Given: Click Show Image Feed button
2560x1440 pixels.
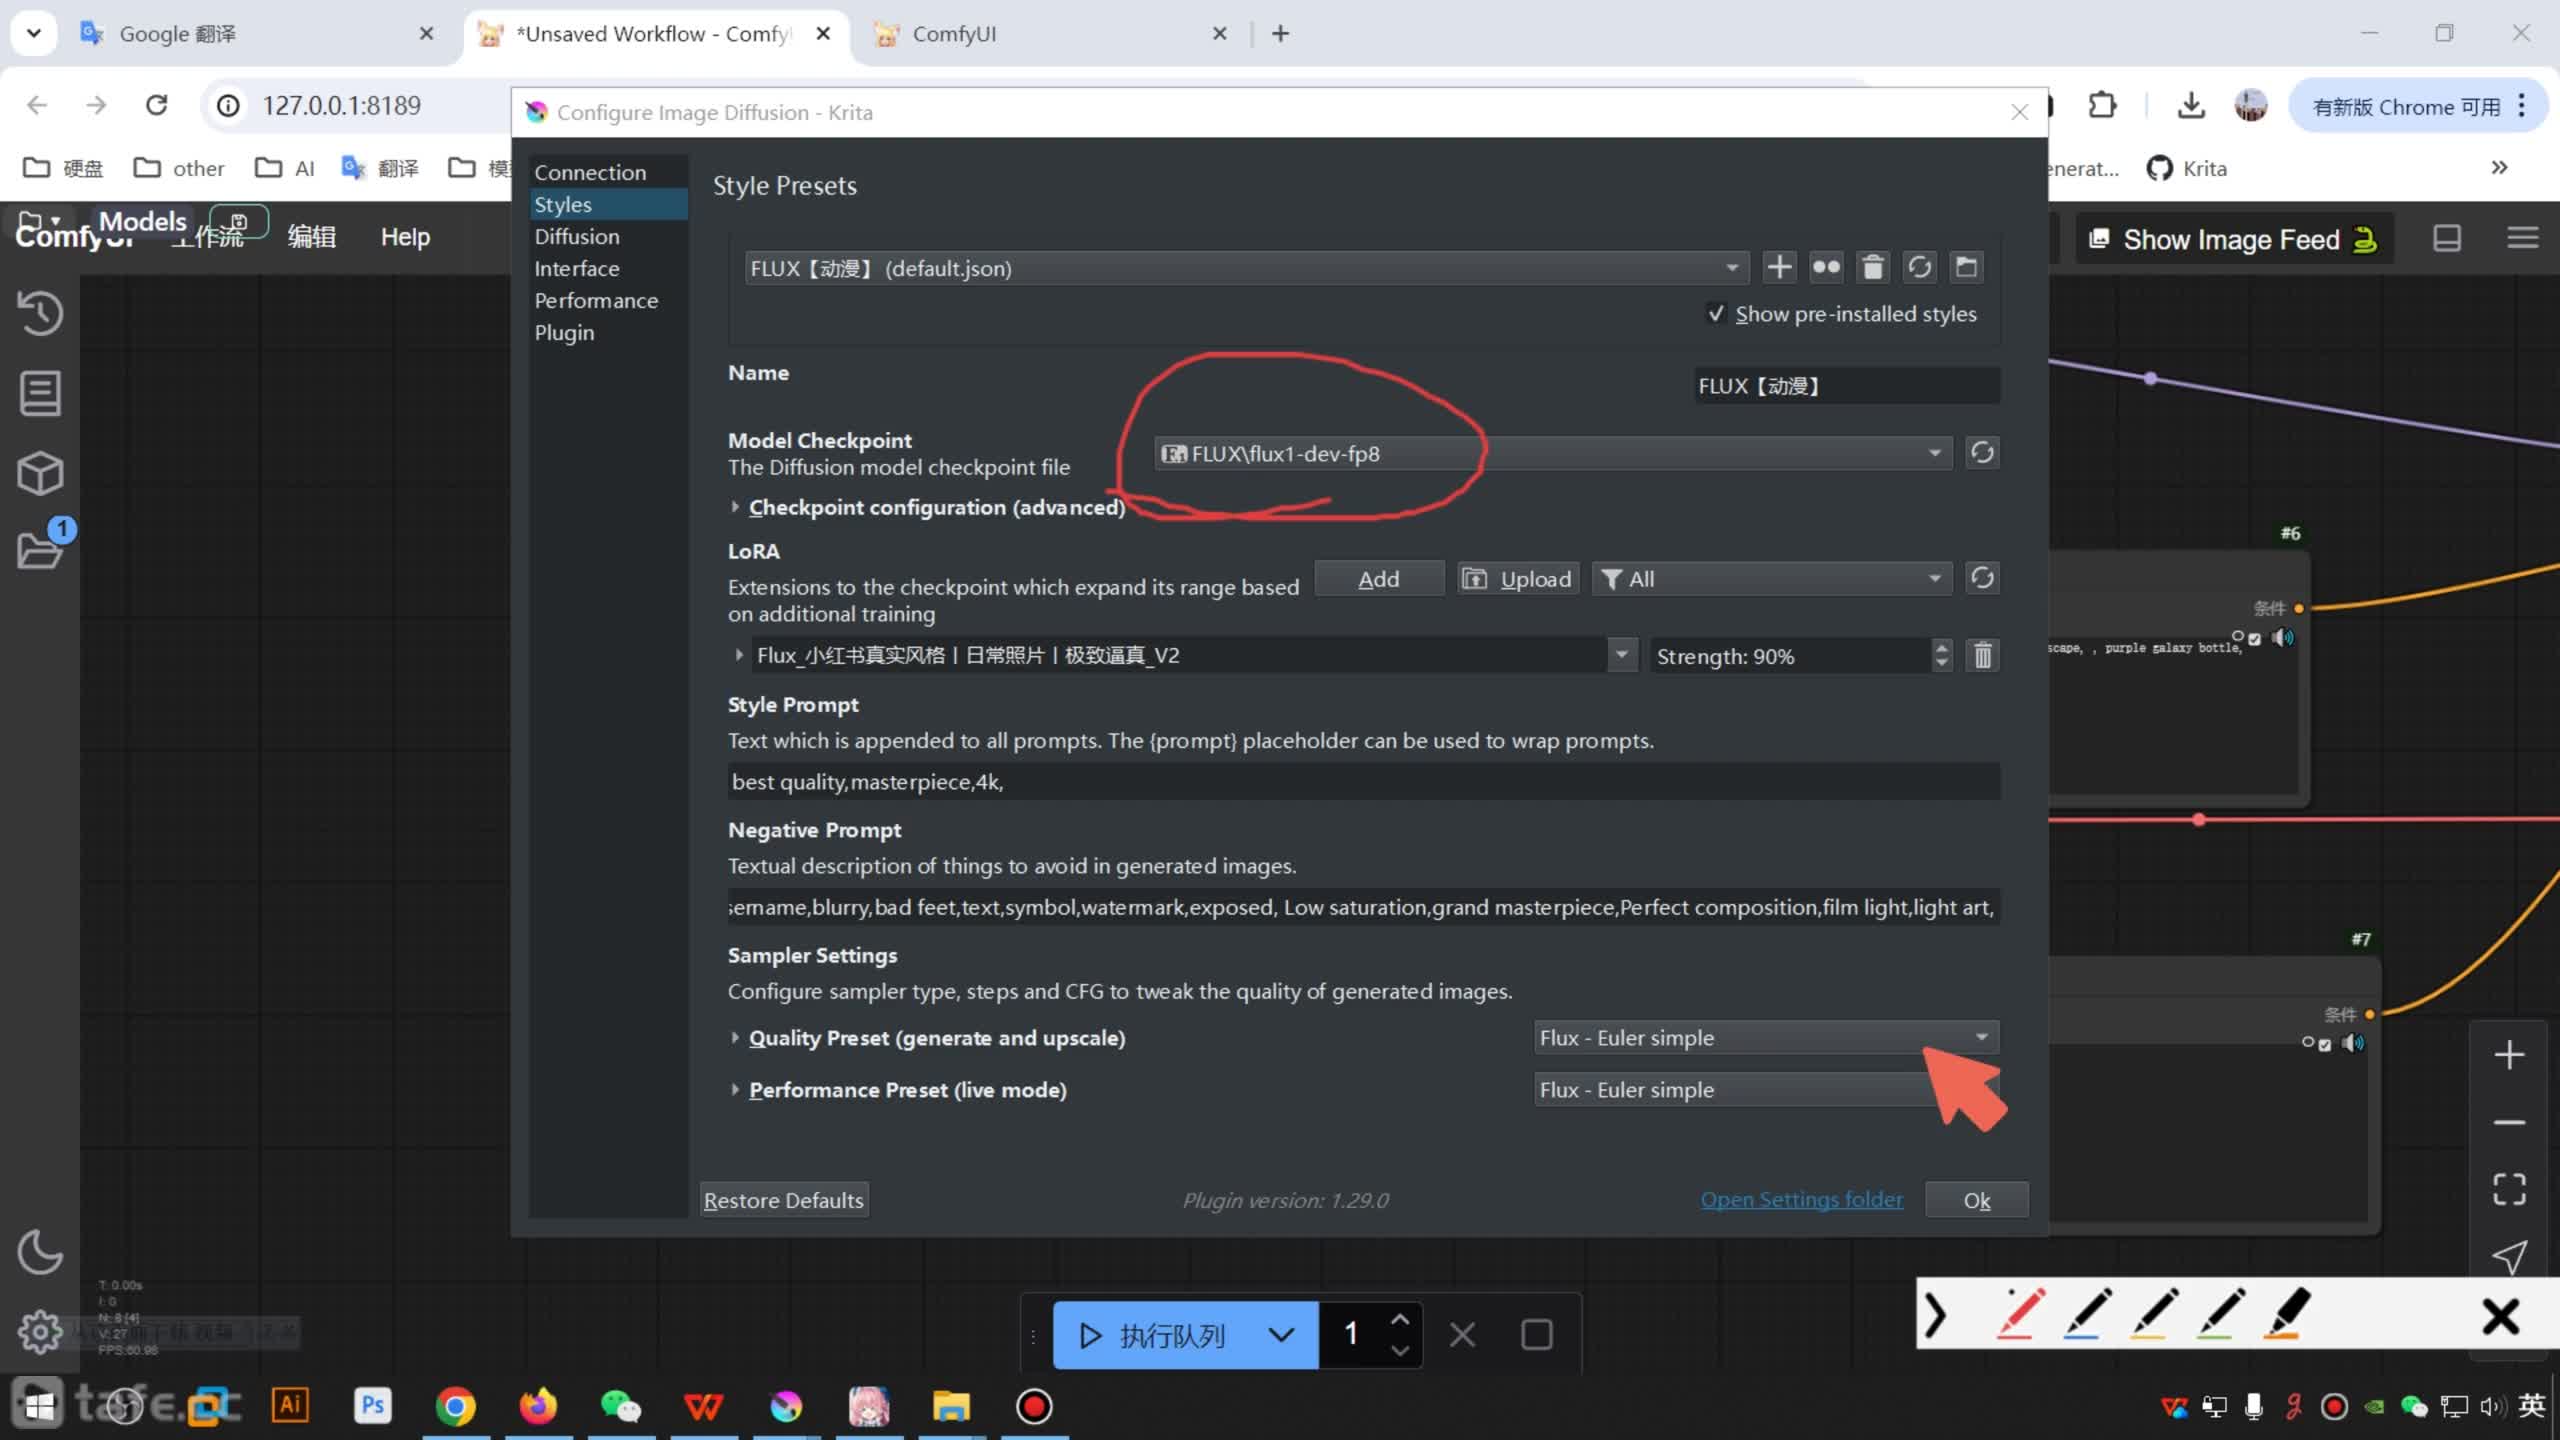Looking at the screenshot, I should tap(2235, 239).
